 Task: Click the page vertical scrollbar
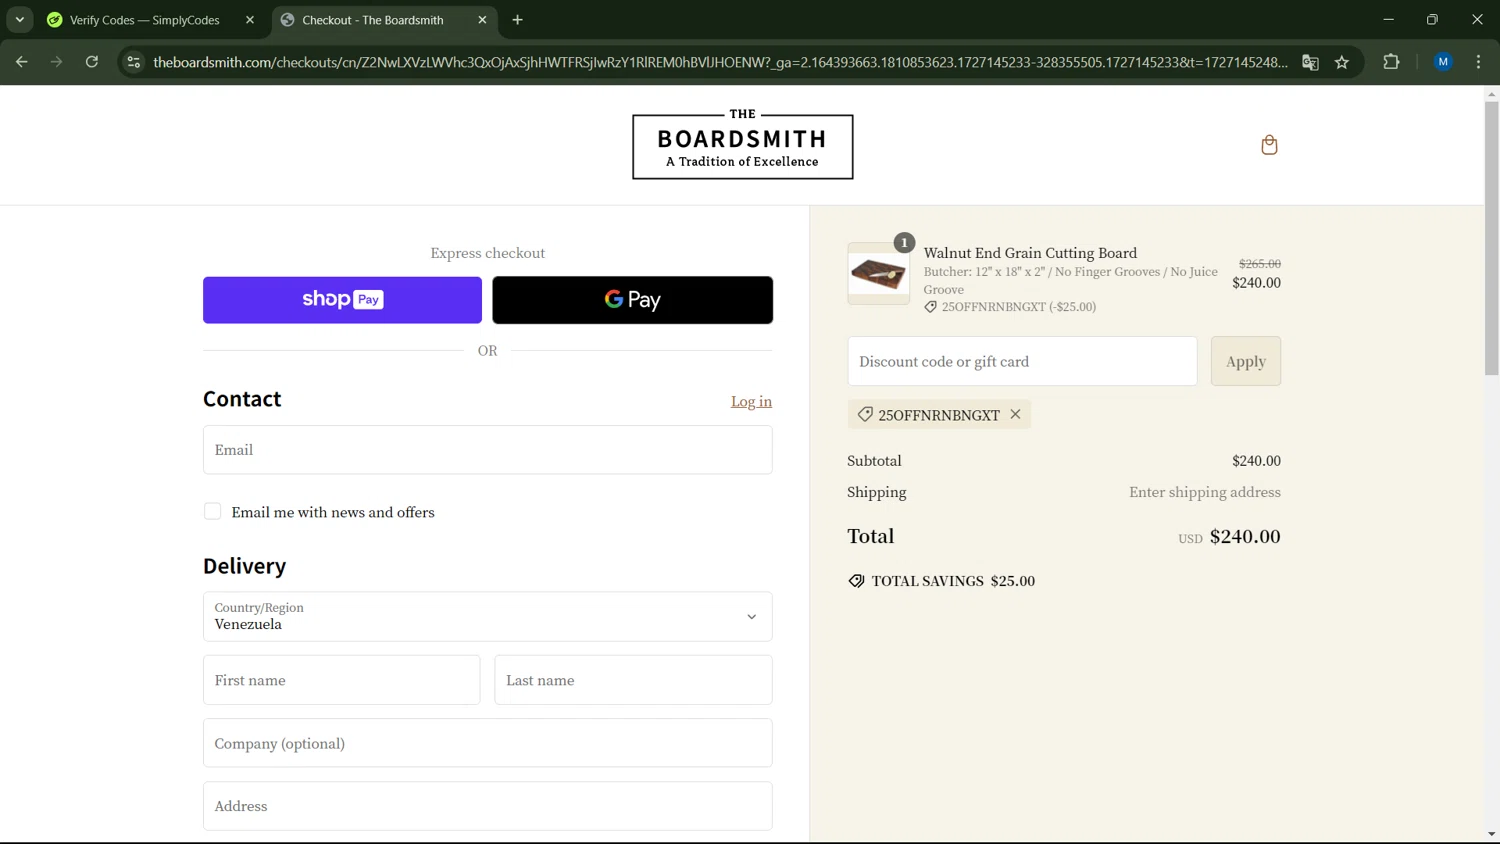point(1491,239)
